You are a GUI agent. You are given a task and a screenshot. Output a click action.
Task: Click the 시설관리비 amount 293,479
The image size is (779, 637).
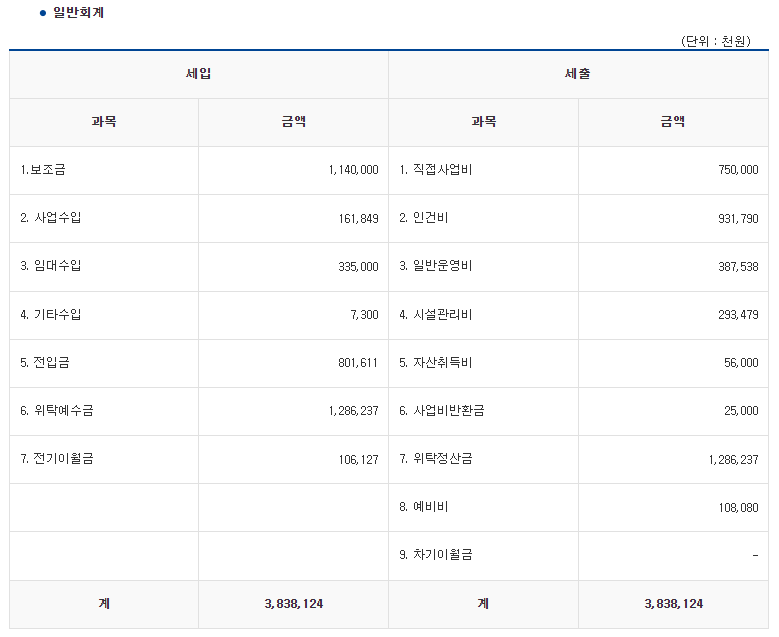click(738, 315)
